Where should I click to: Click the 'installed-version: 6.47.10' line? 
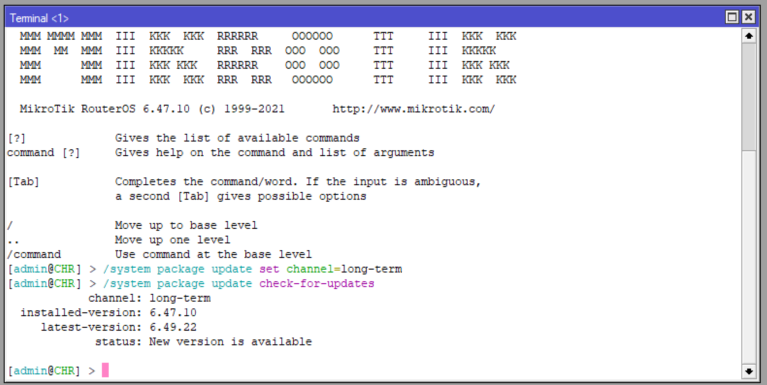click(x=108, y=313)
